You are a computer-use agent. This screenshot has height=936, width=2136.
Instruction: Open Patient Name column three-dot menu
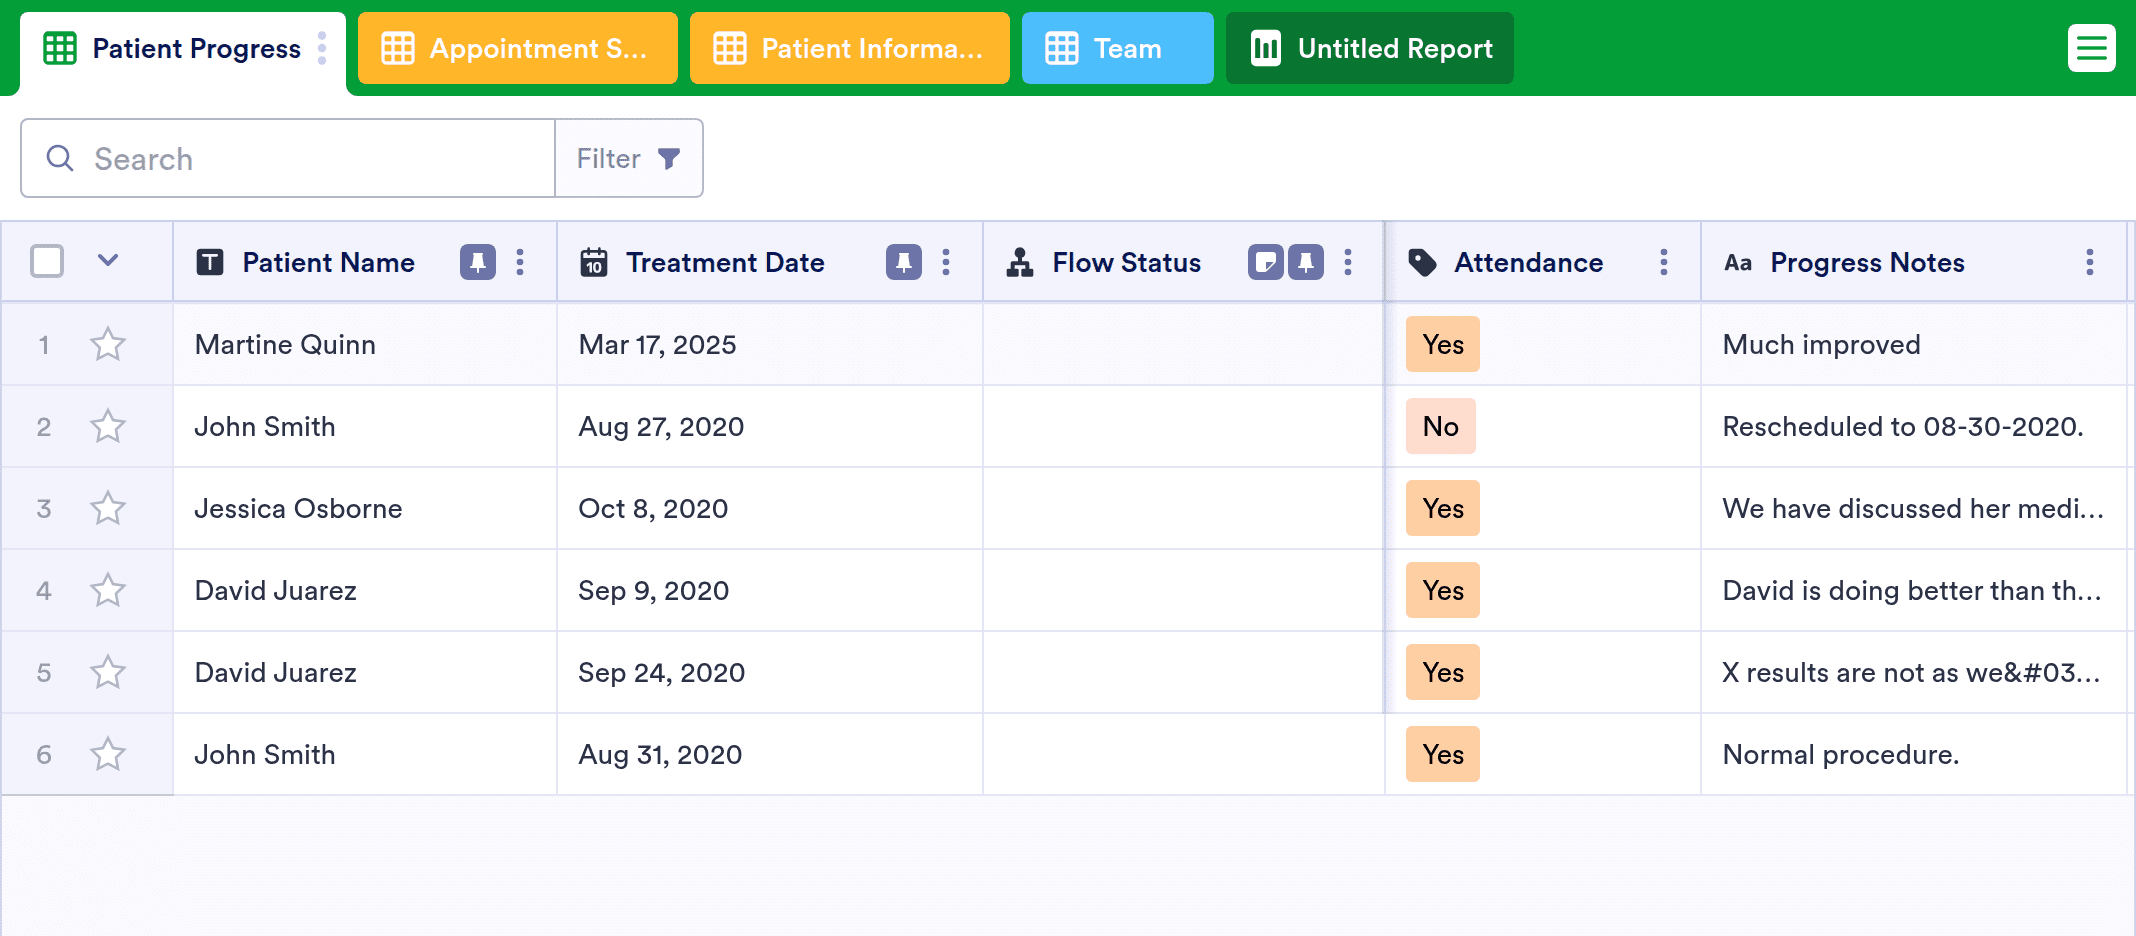click(x=520, y=262)
